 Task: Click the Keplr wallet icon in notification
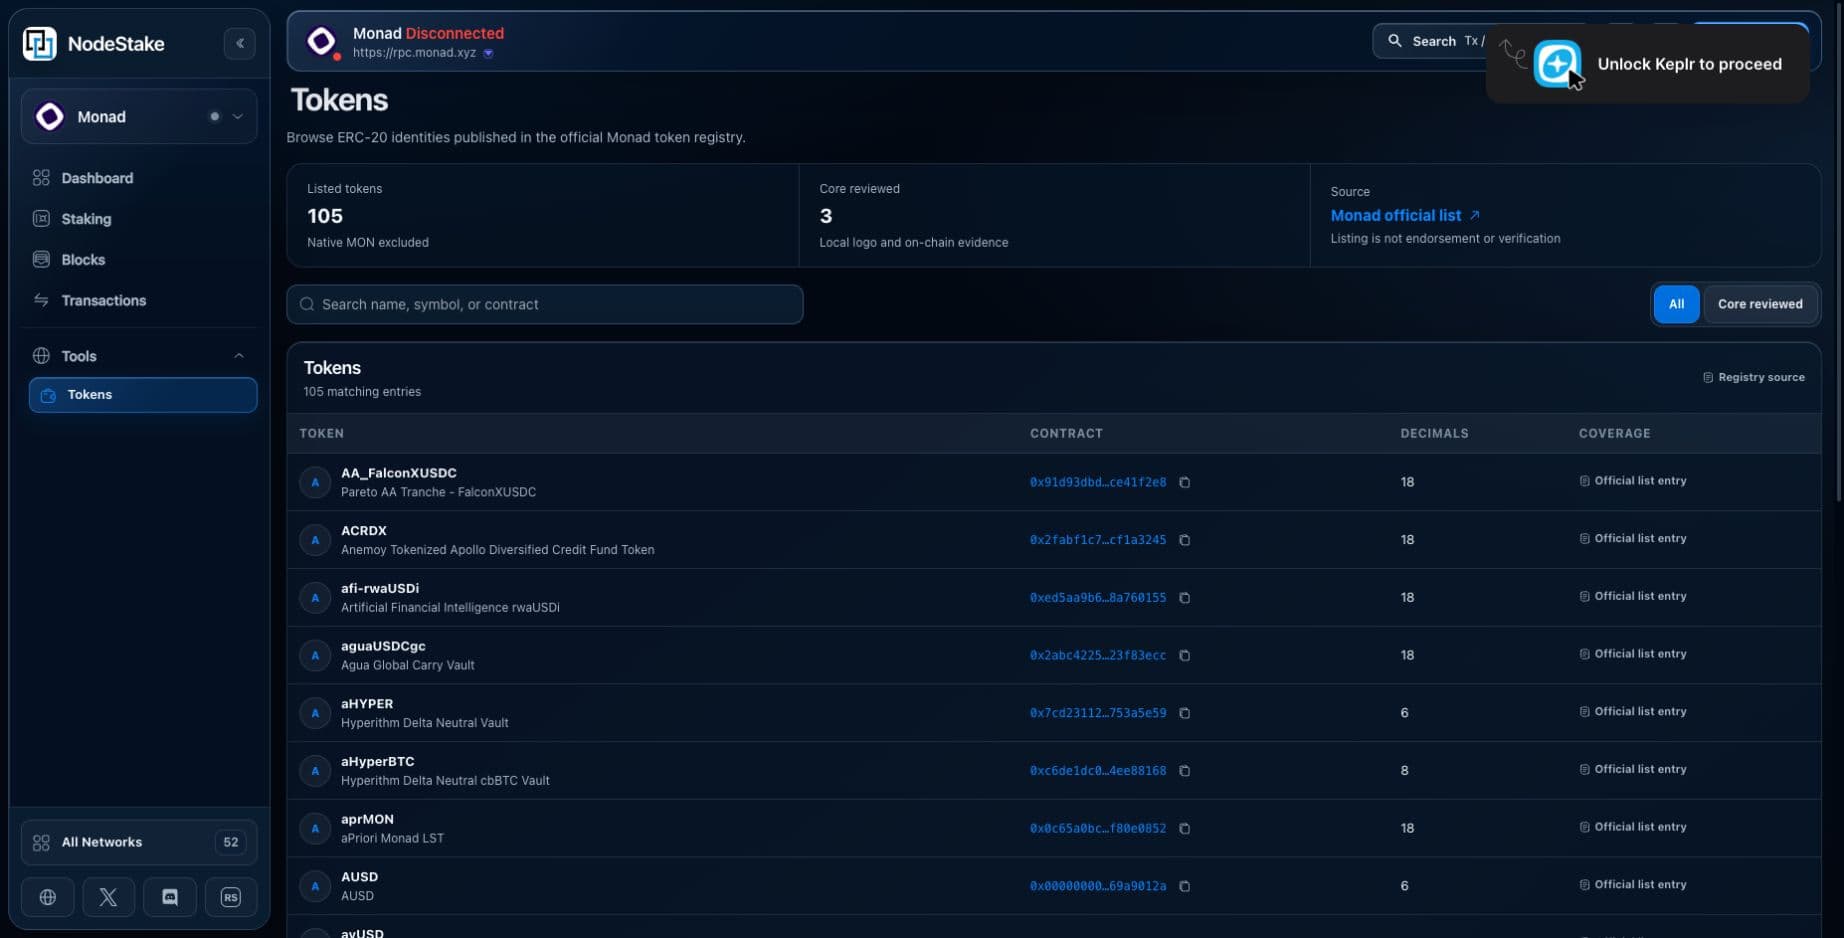tap(1557, 64)
